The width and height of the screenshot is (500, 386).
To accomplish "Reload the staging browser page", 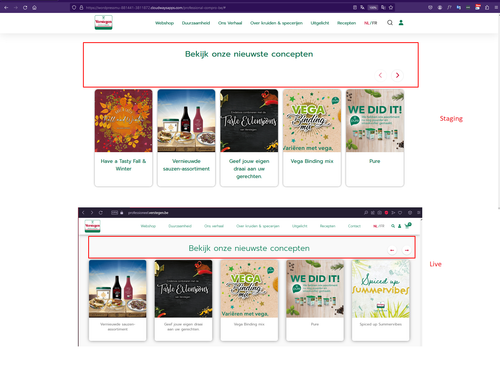I will pyautogui.click(x=25, y=7).
